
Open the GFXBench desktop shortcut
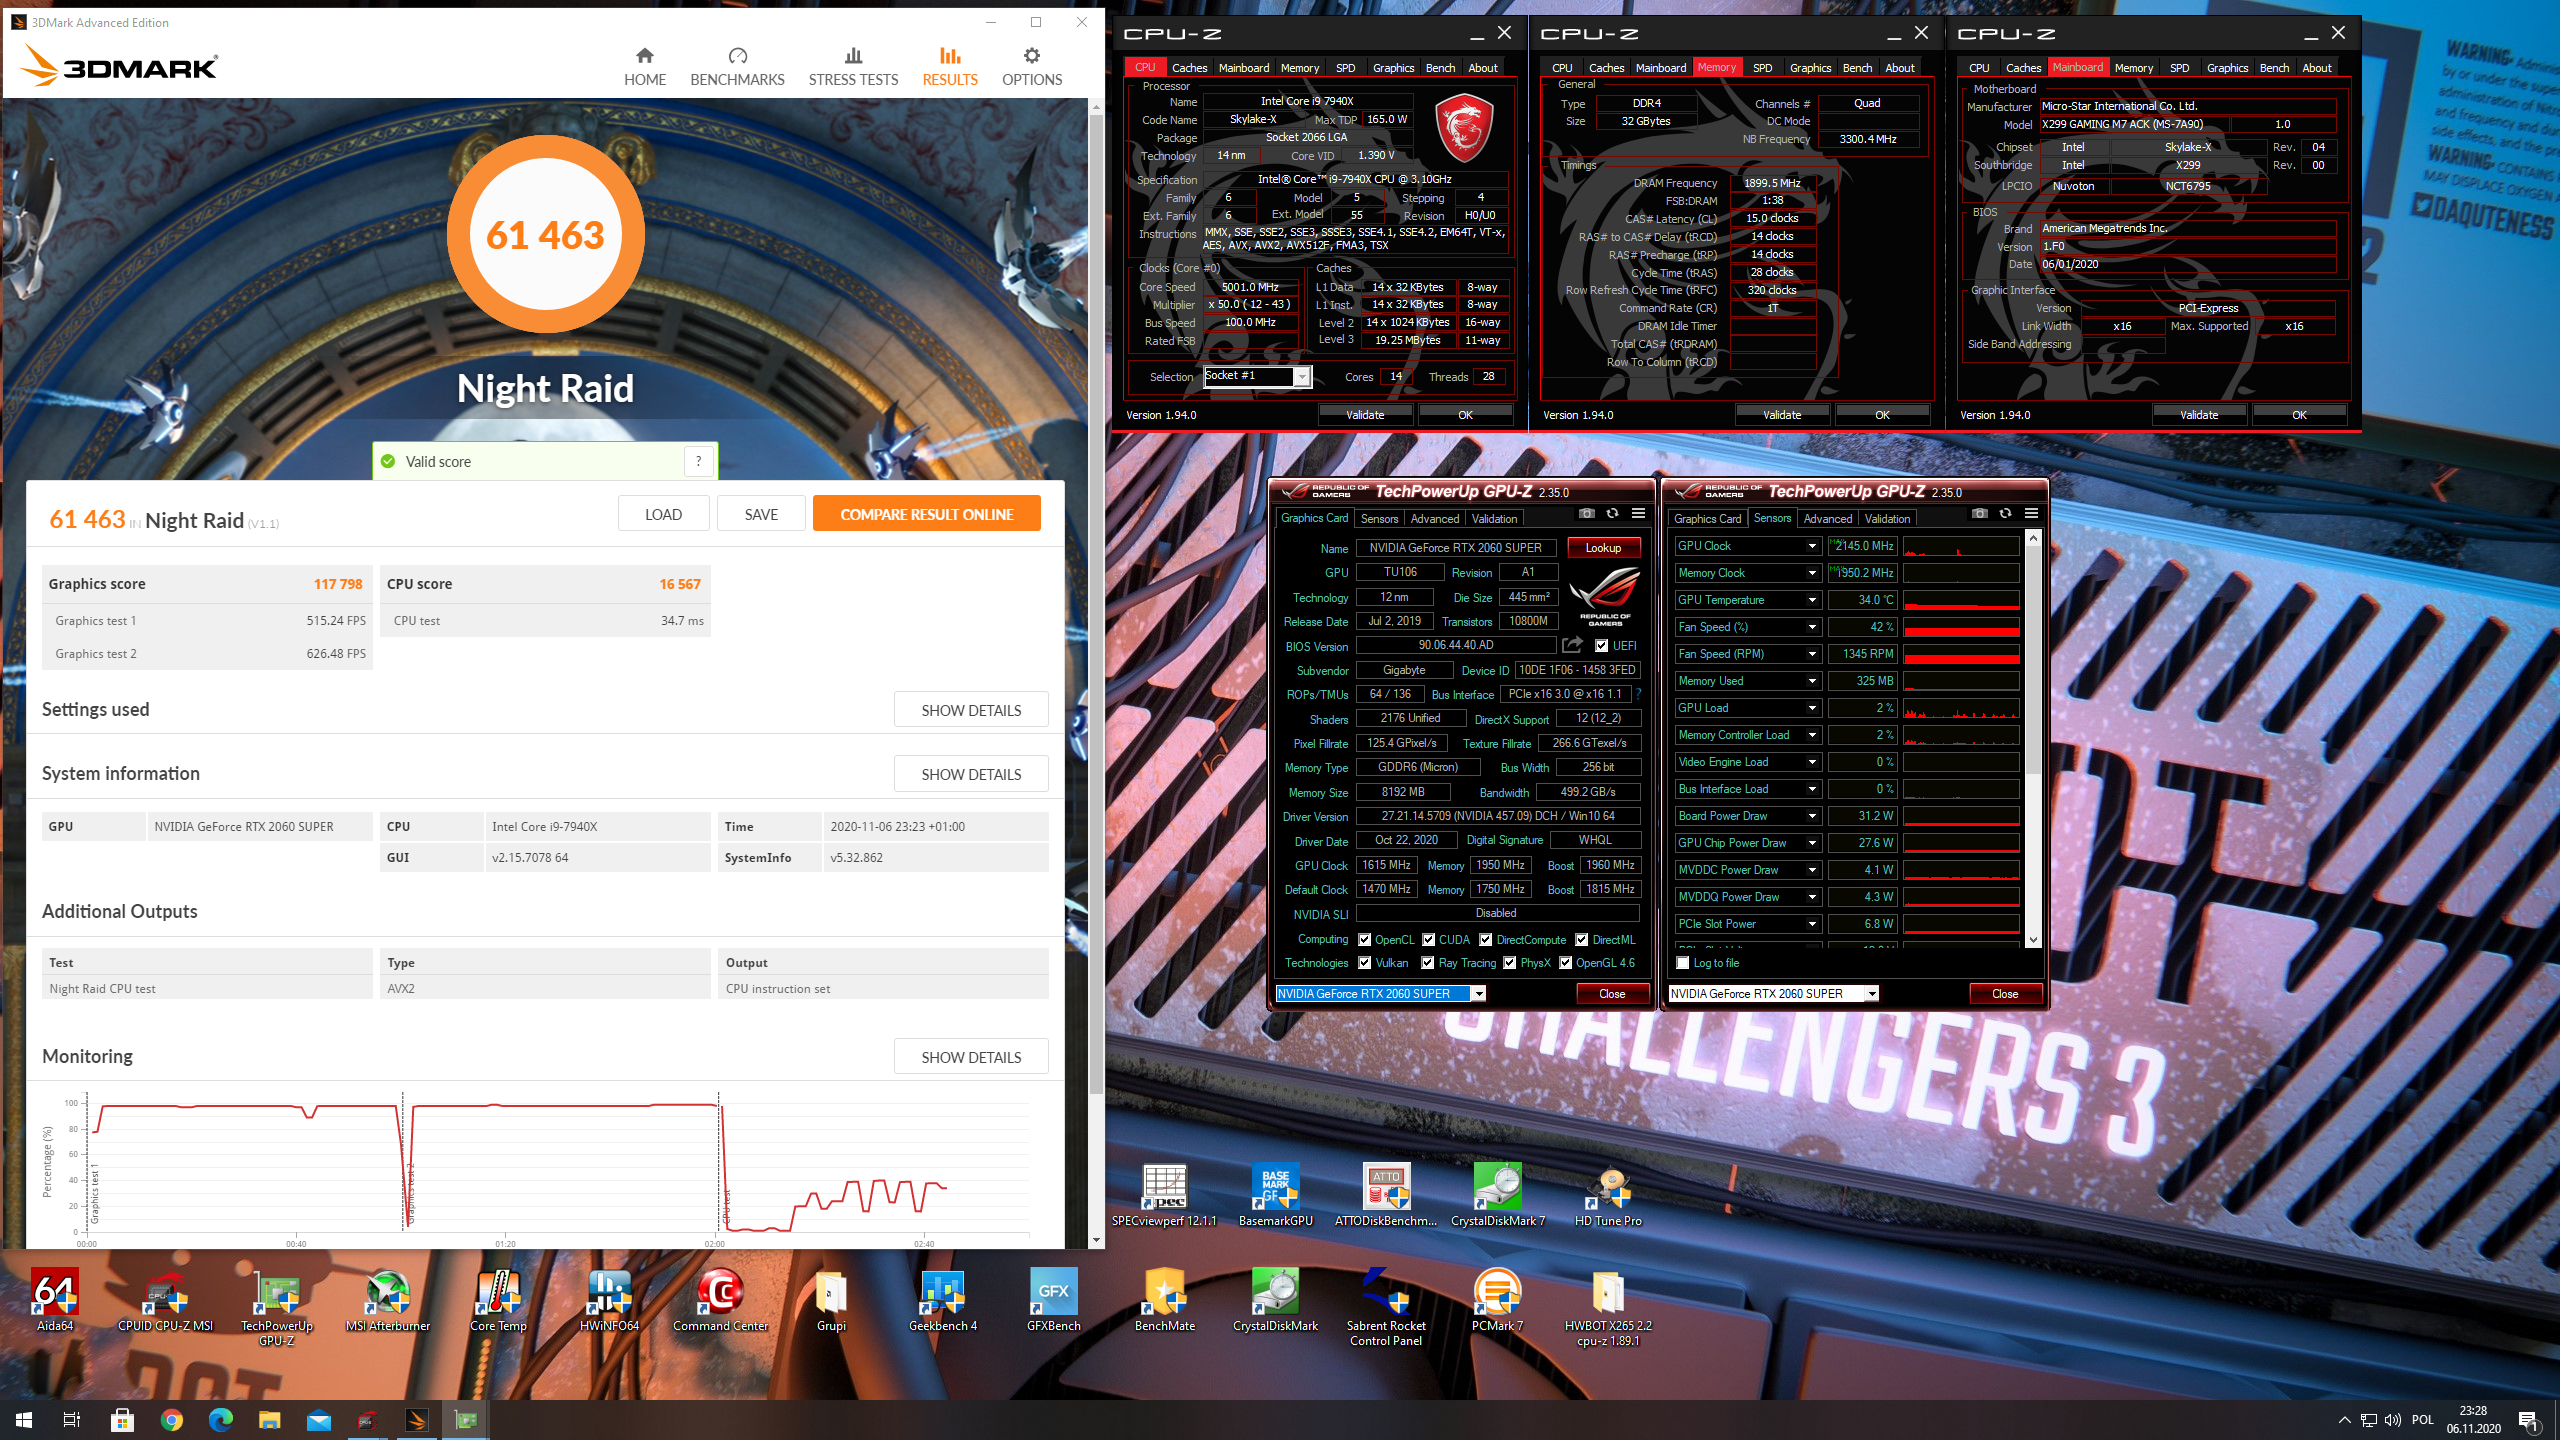pyautogui.click(x=1053, y=1300)
